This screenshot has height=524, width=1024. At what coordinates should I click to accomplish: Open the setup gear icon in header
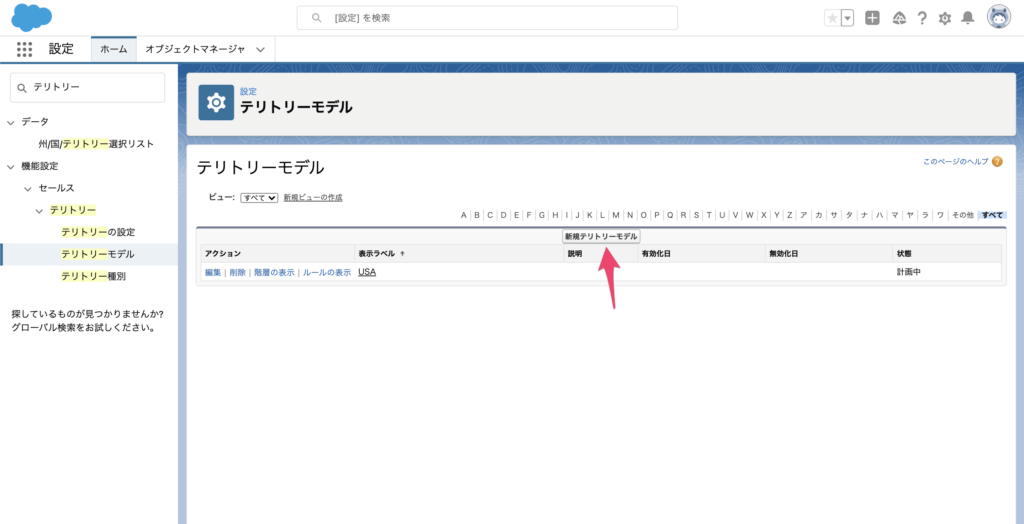[945, 18]
